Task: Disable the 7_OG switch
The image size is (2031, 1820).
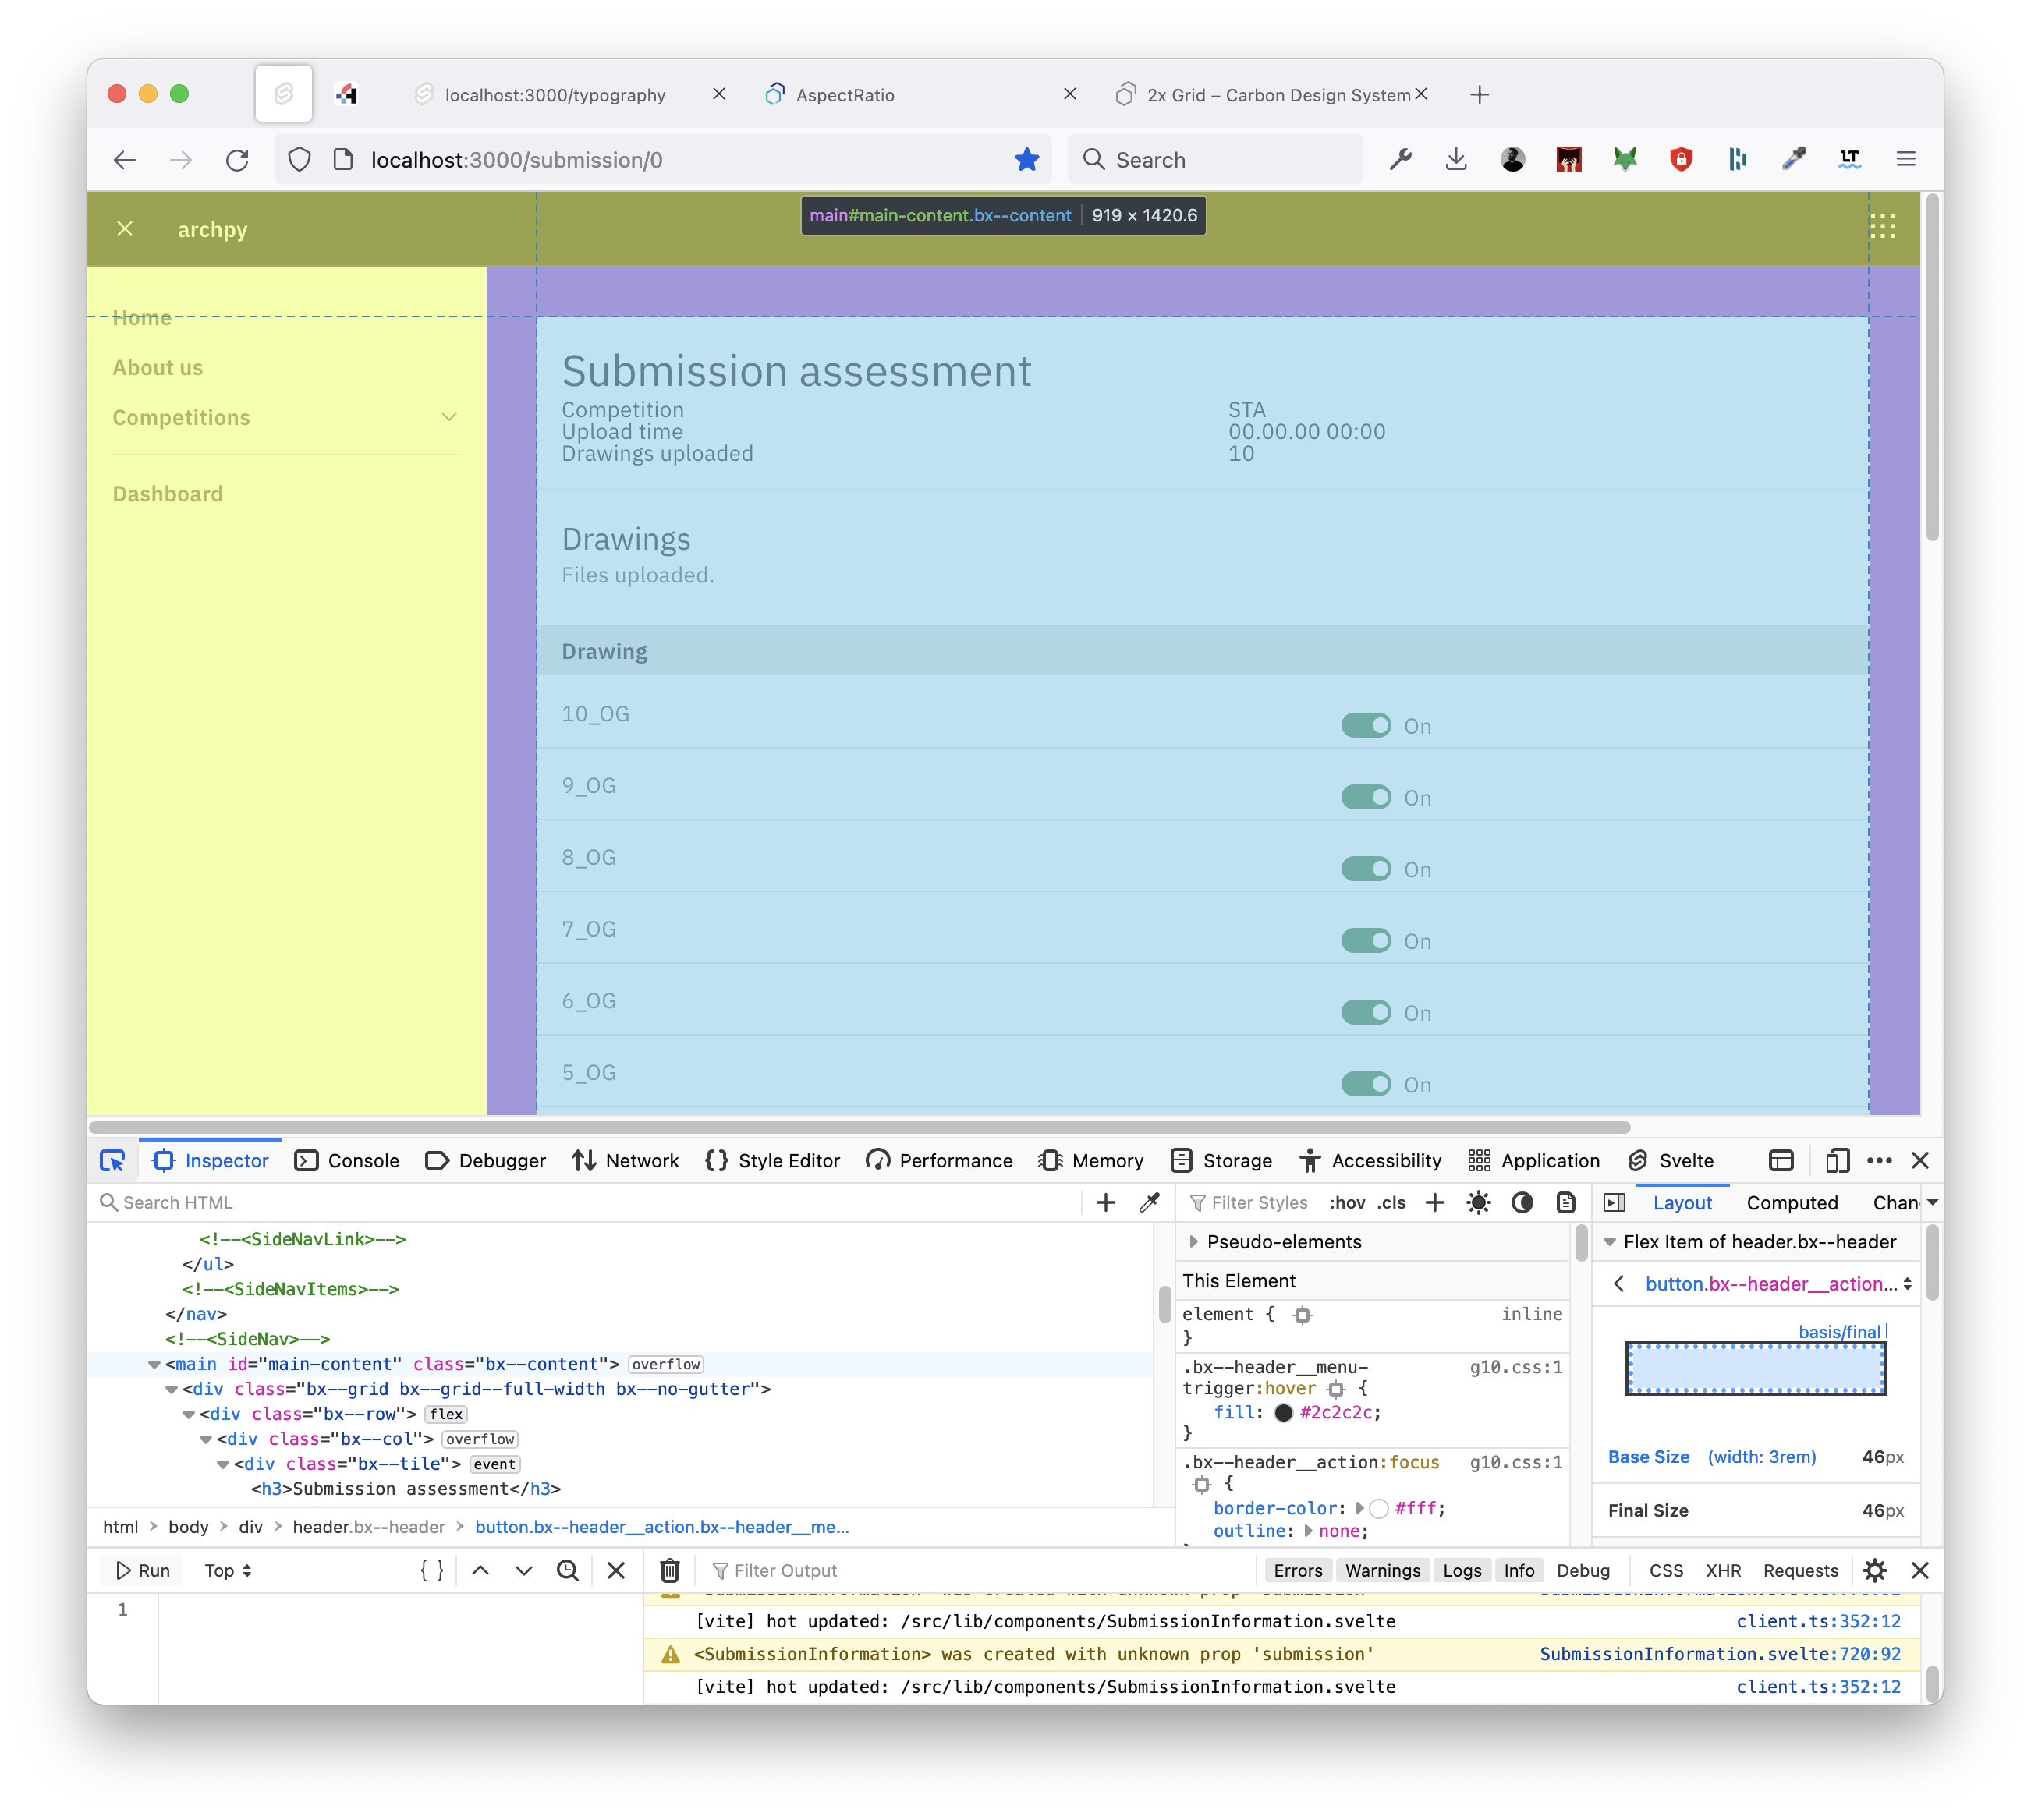Action: coord(1367,940)
